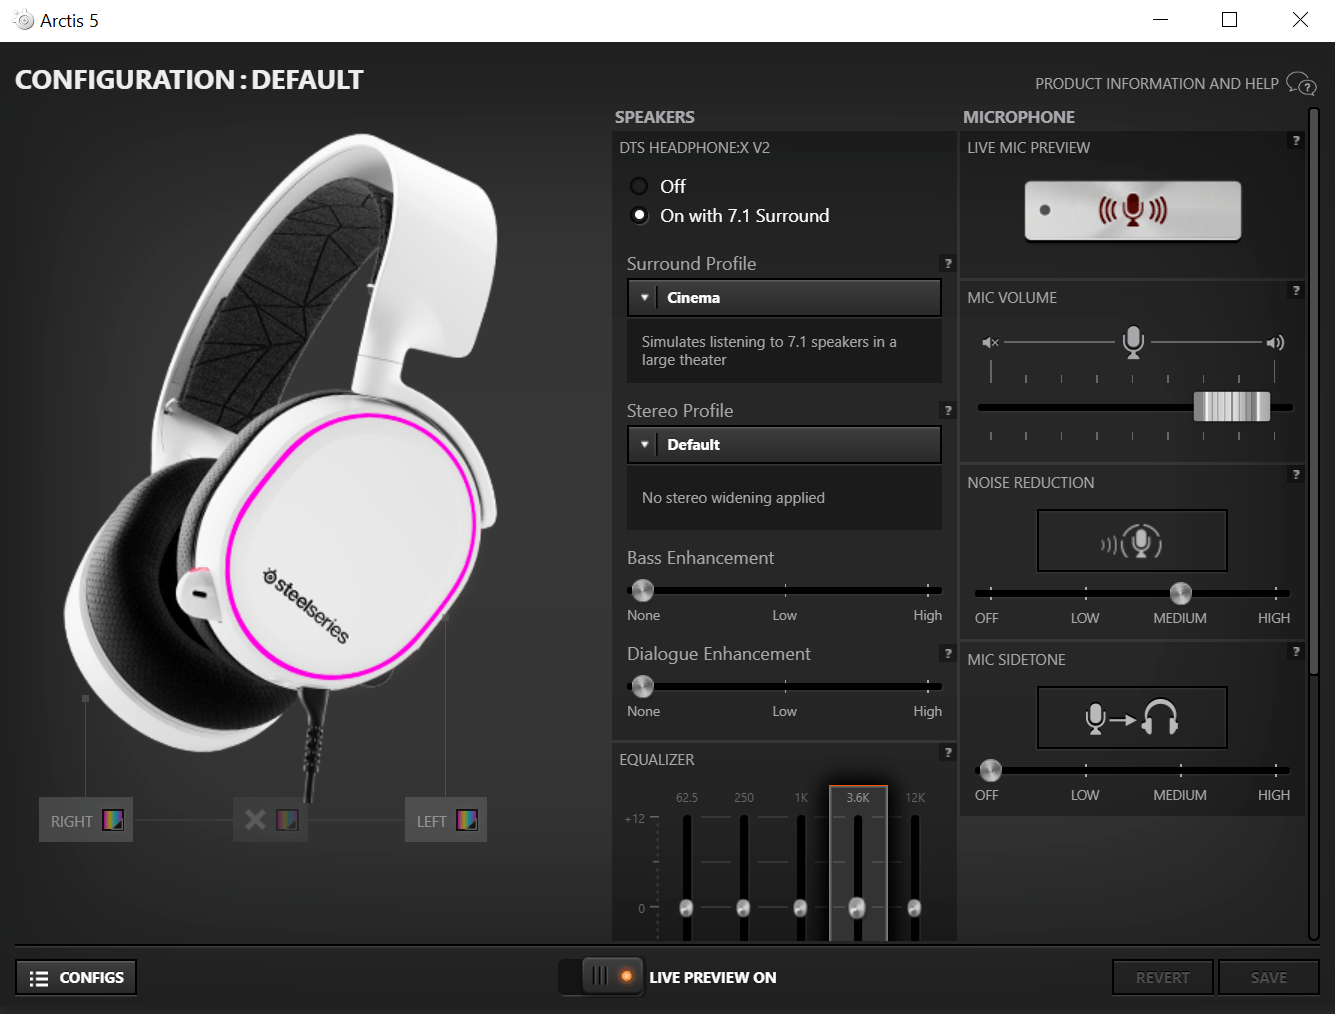This screenshot has height=1014, width=1335.
Task: Open the Arctis 5 title bar window menu
Action: pos(22,18)
